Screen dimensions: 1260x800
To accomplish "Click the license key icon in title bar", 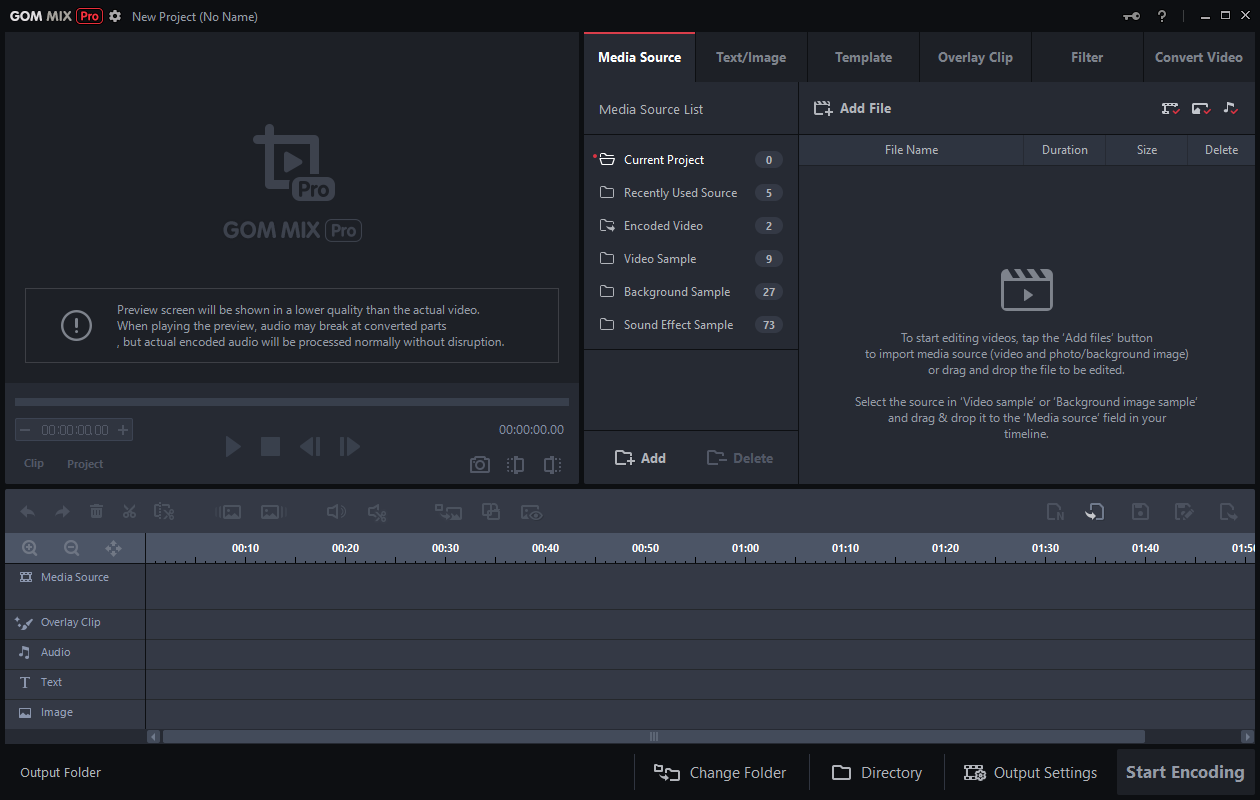I will 1131,16.
